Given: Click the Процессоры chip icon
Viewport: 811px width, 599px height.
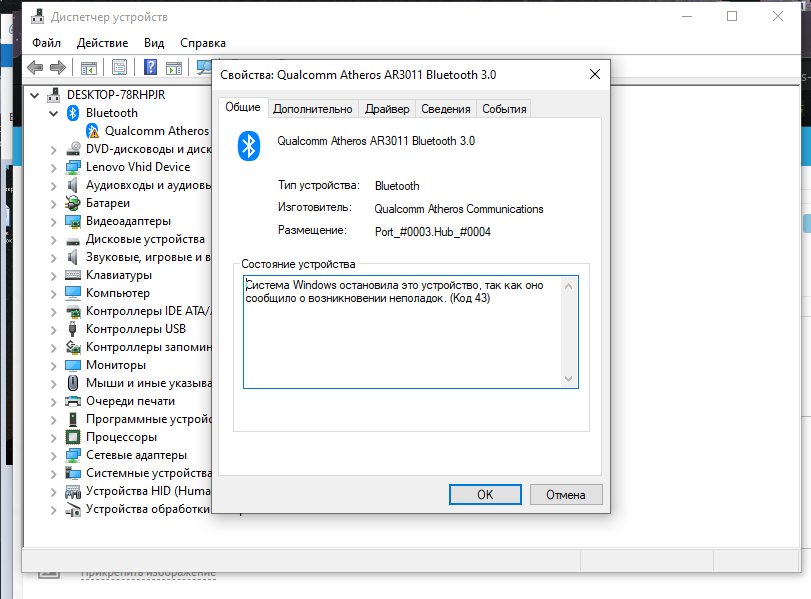Looking at the screenshot, I should (73, 437).
